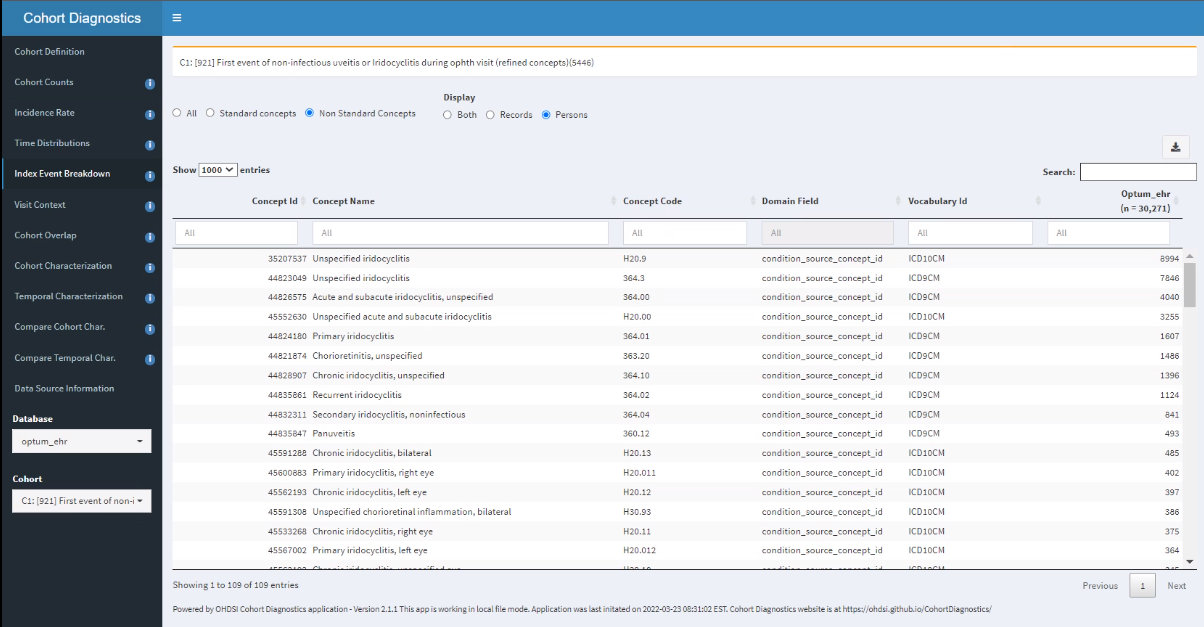Click the hamburger menu icon to collapse sidebar
Viewport: 1204px width, 627px height.
(x=178, y=17)
